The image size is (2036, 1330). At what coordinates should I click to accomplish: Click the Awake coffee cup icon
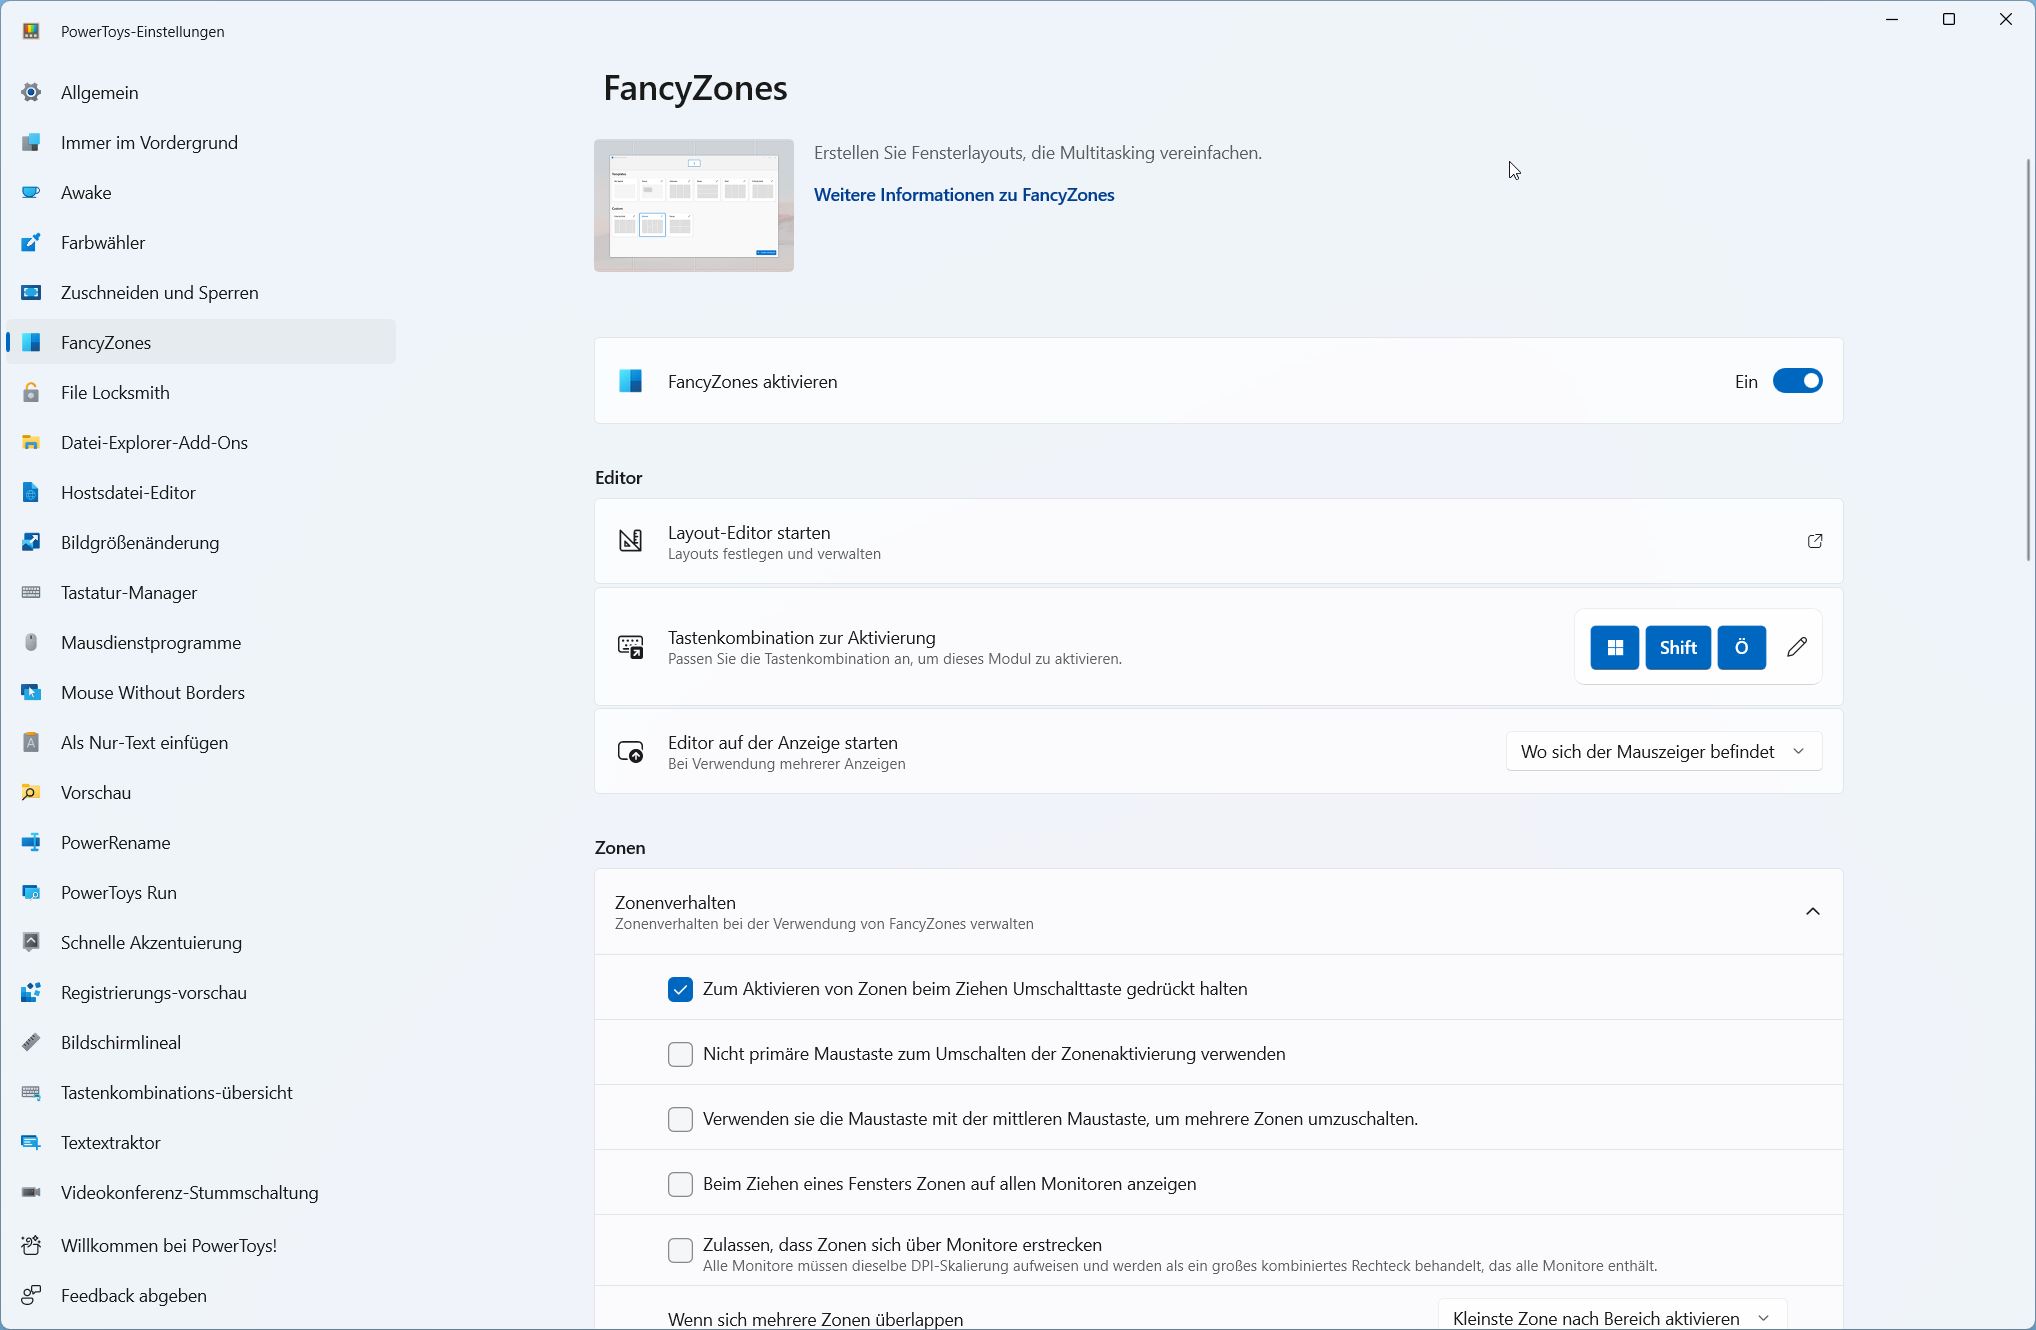pos(31,193)
